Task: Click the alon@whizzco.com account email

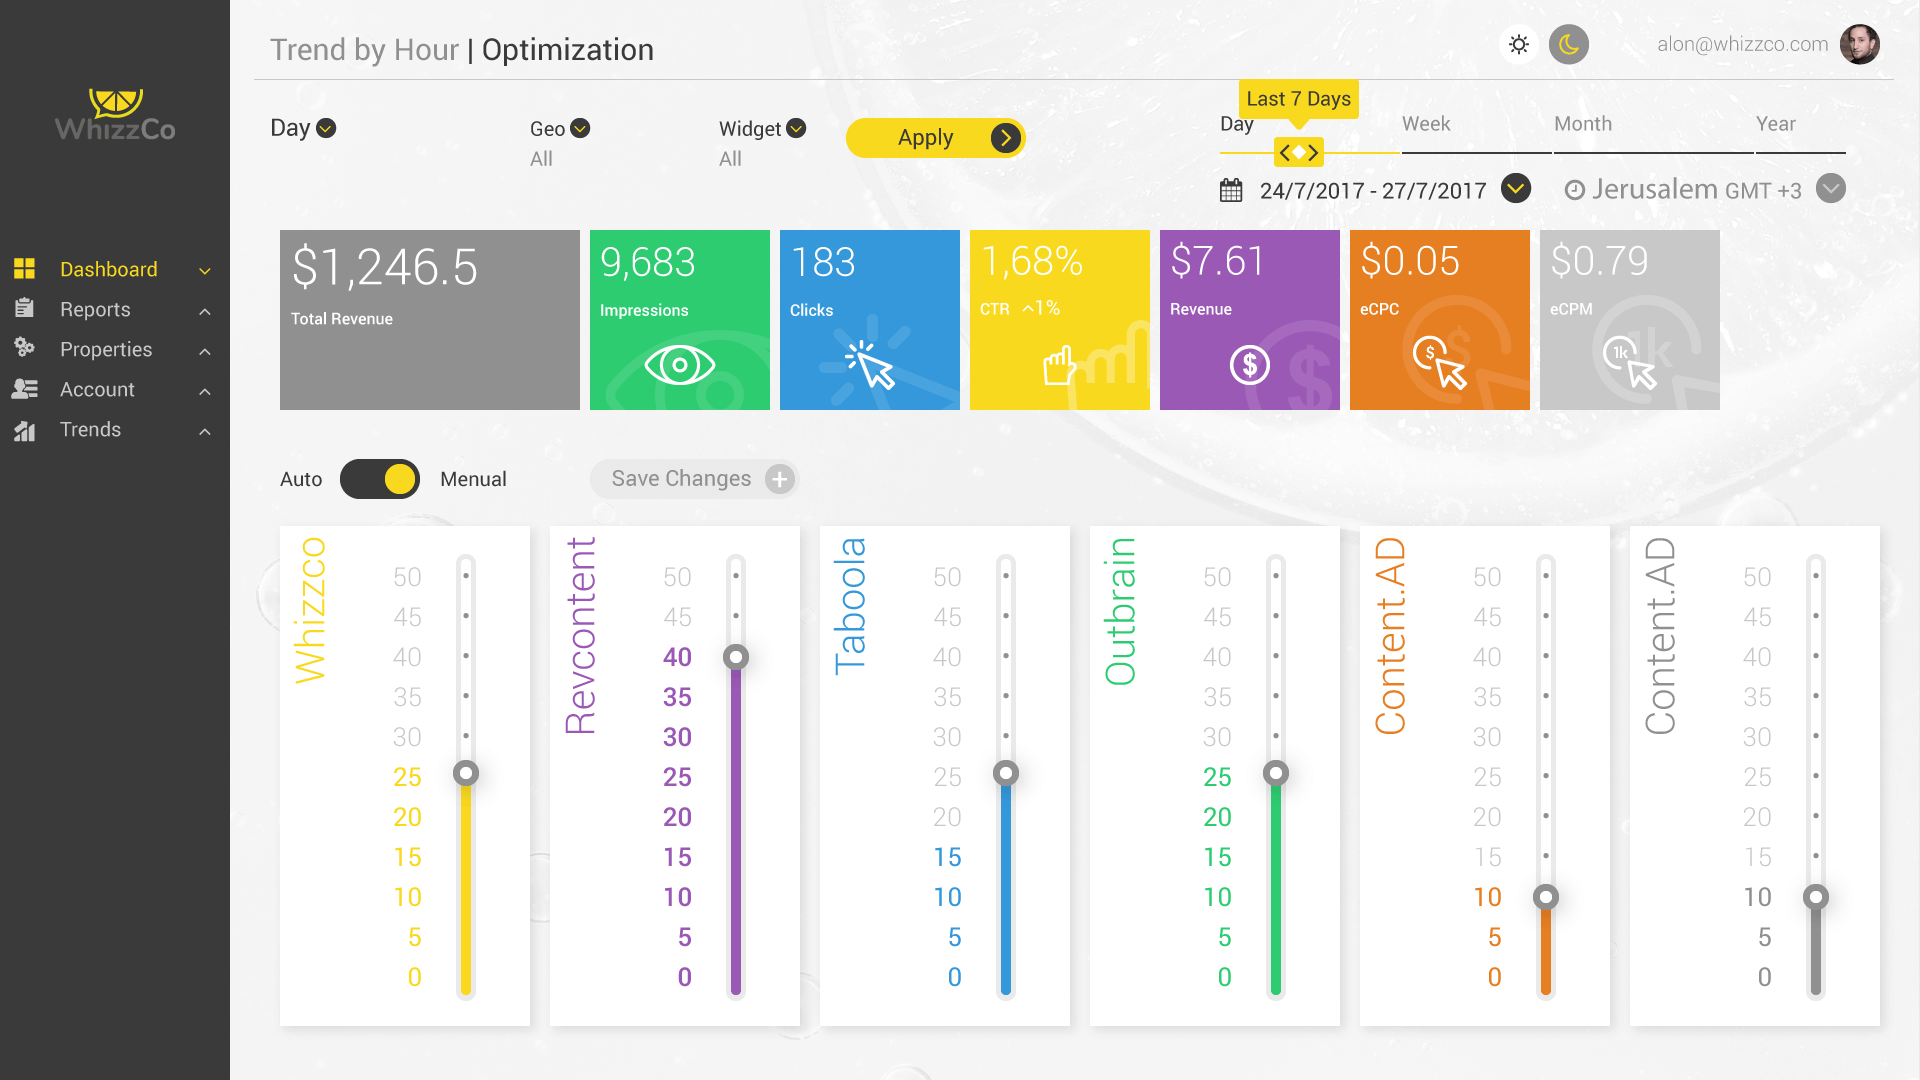Action: point(1742,44)
